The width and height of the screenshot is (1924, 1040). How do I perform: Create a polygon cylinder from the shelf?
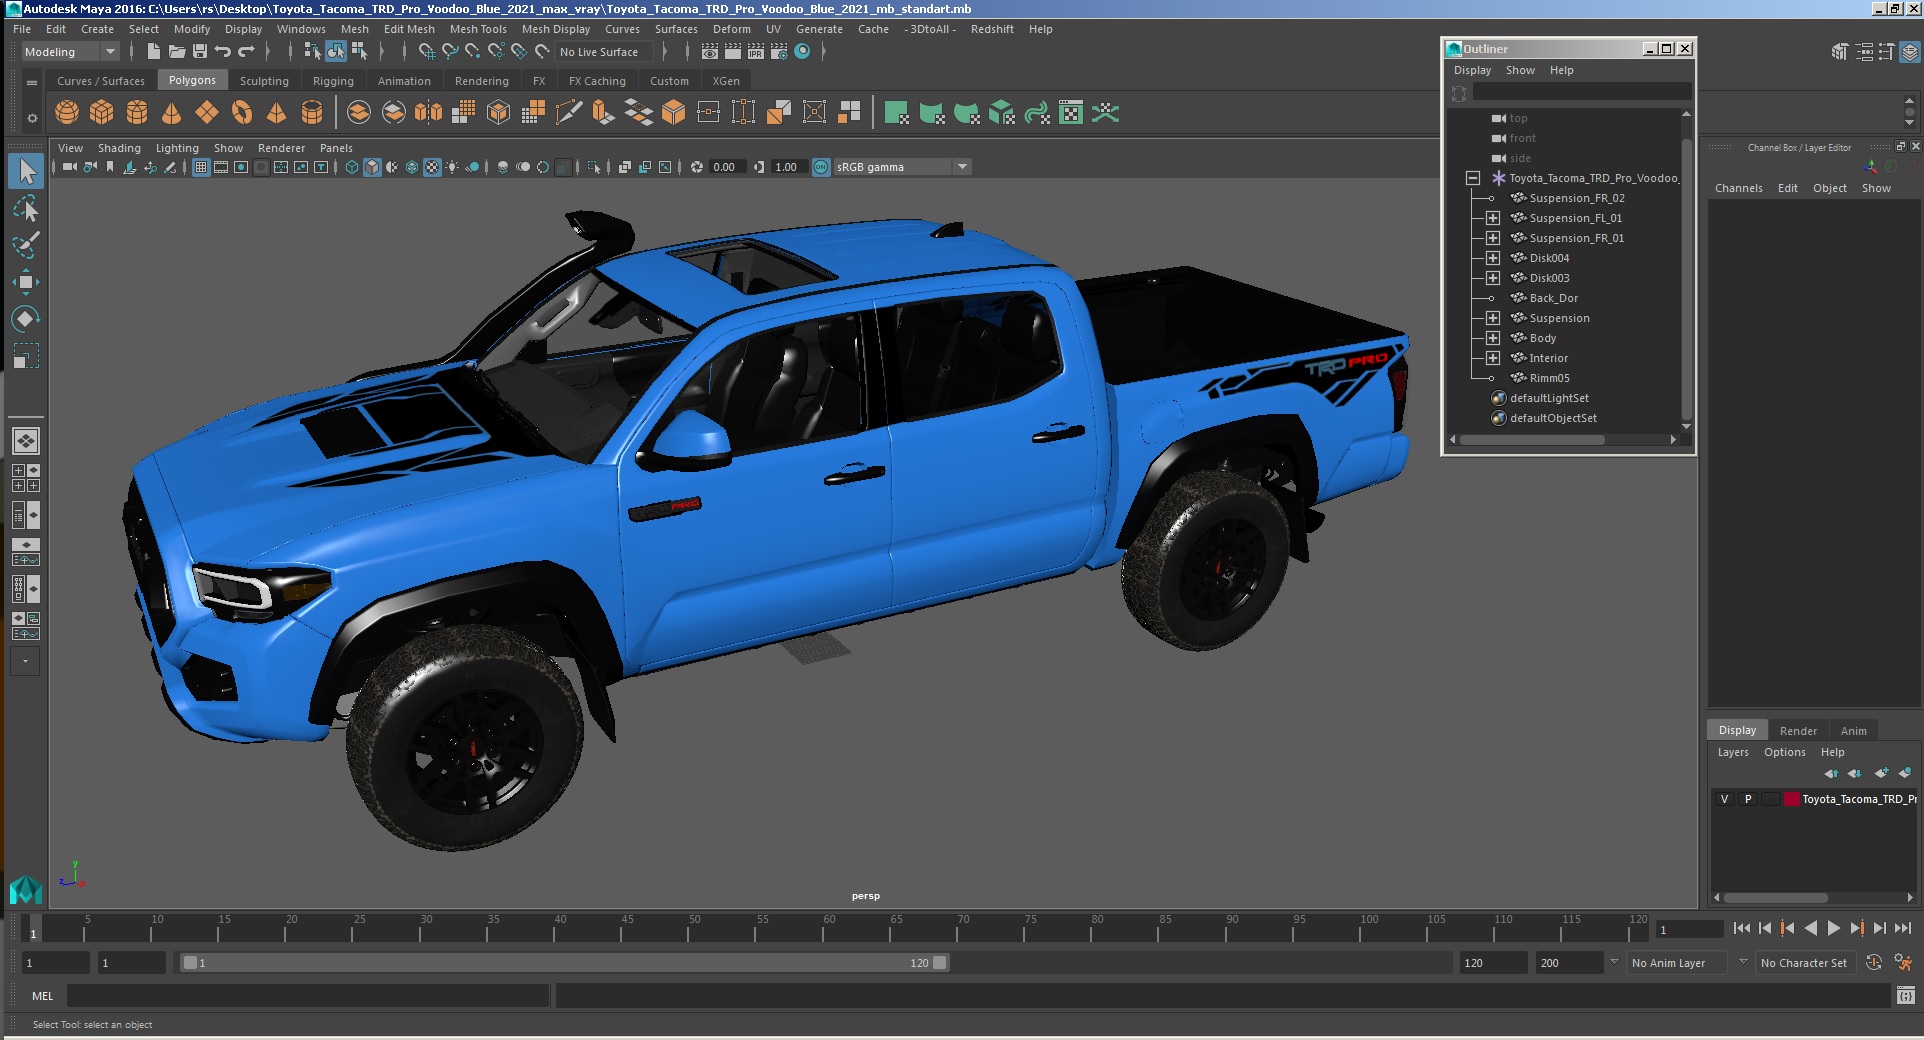(x=137, y=113)
